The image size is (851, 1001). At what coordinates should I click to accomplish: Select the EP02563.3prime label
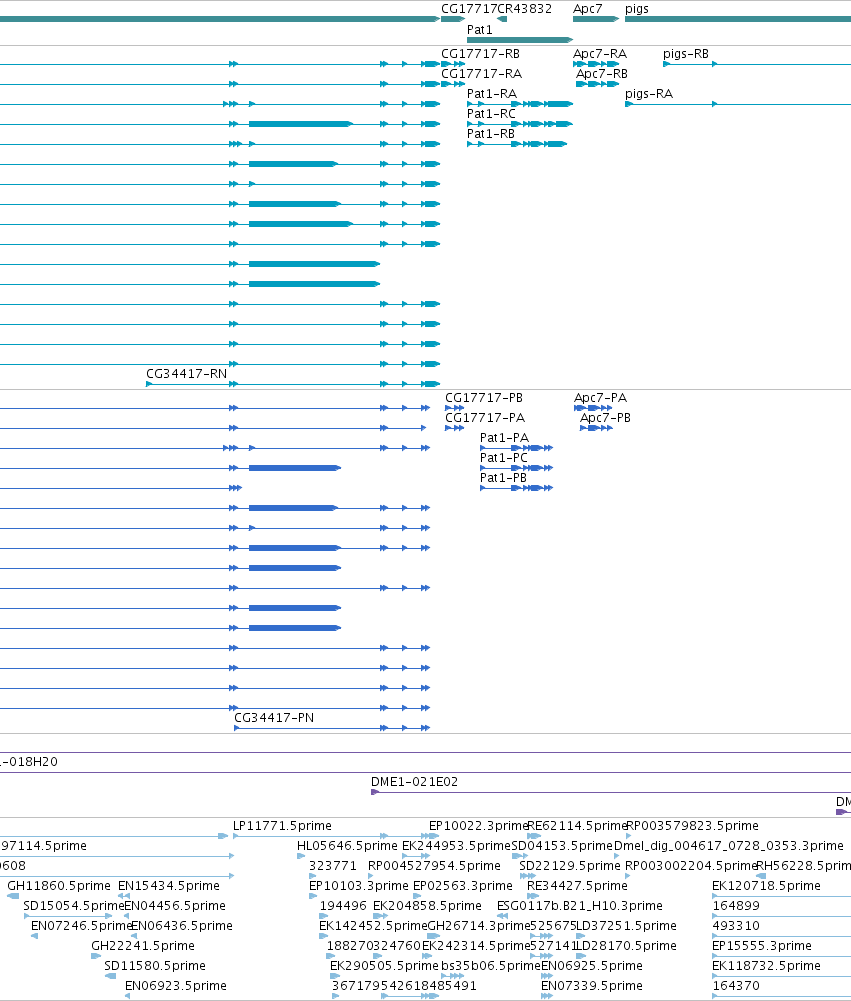pyautogui.click(x=463, y=886)
